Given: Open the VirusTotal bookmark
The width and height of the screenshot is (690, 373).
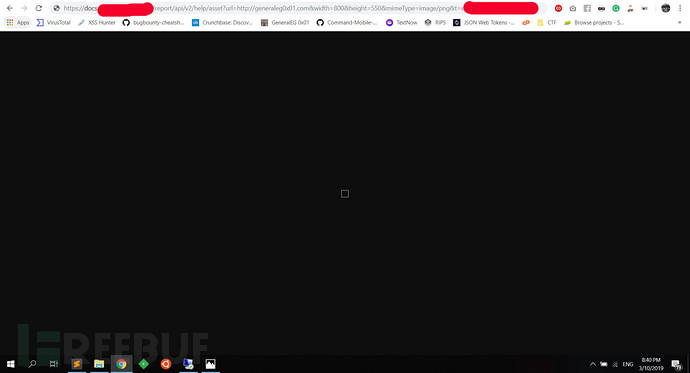Looking at the screenshot, I should click(53, 22).
